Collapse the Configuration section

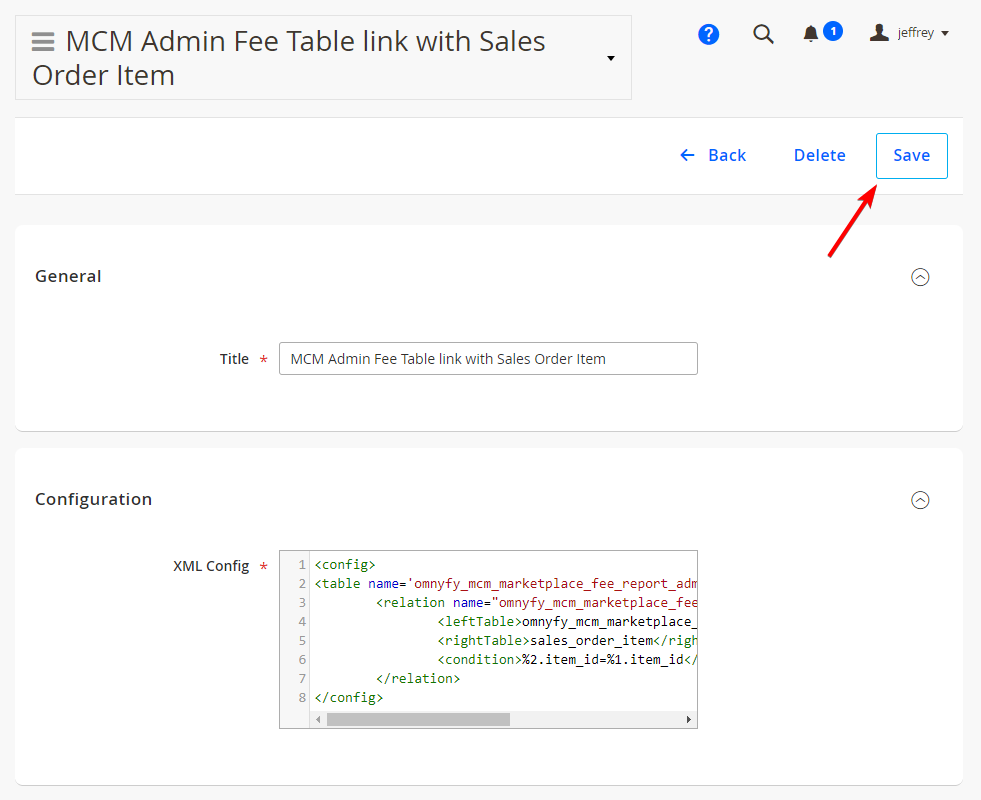920,500
